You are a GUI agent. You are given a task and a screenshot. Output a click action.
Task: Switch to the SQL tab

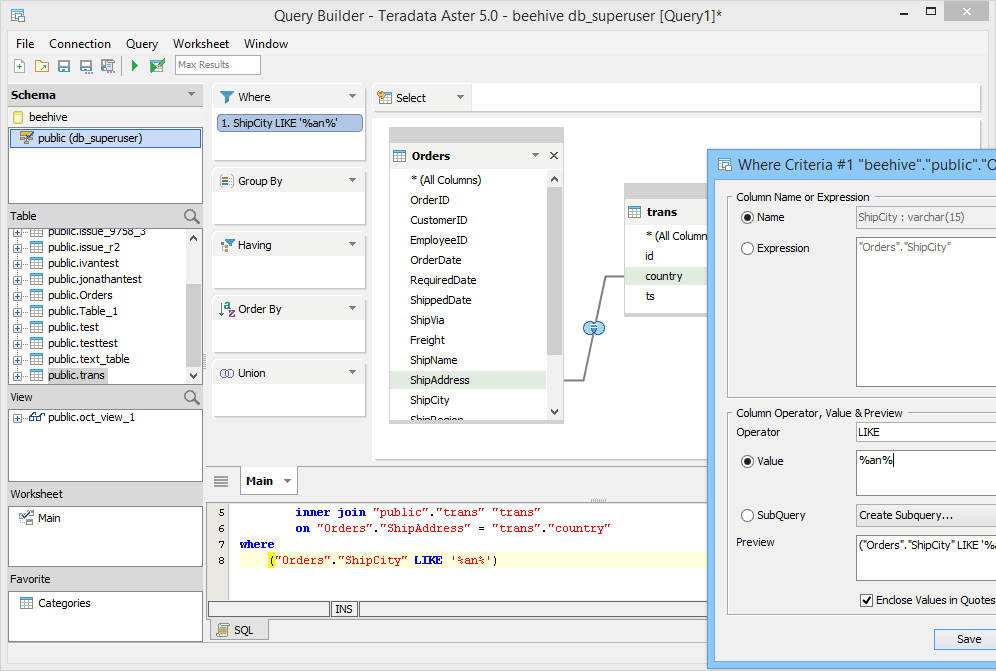[x=239, y=630]
